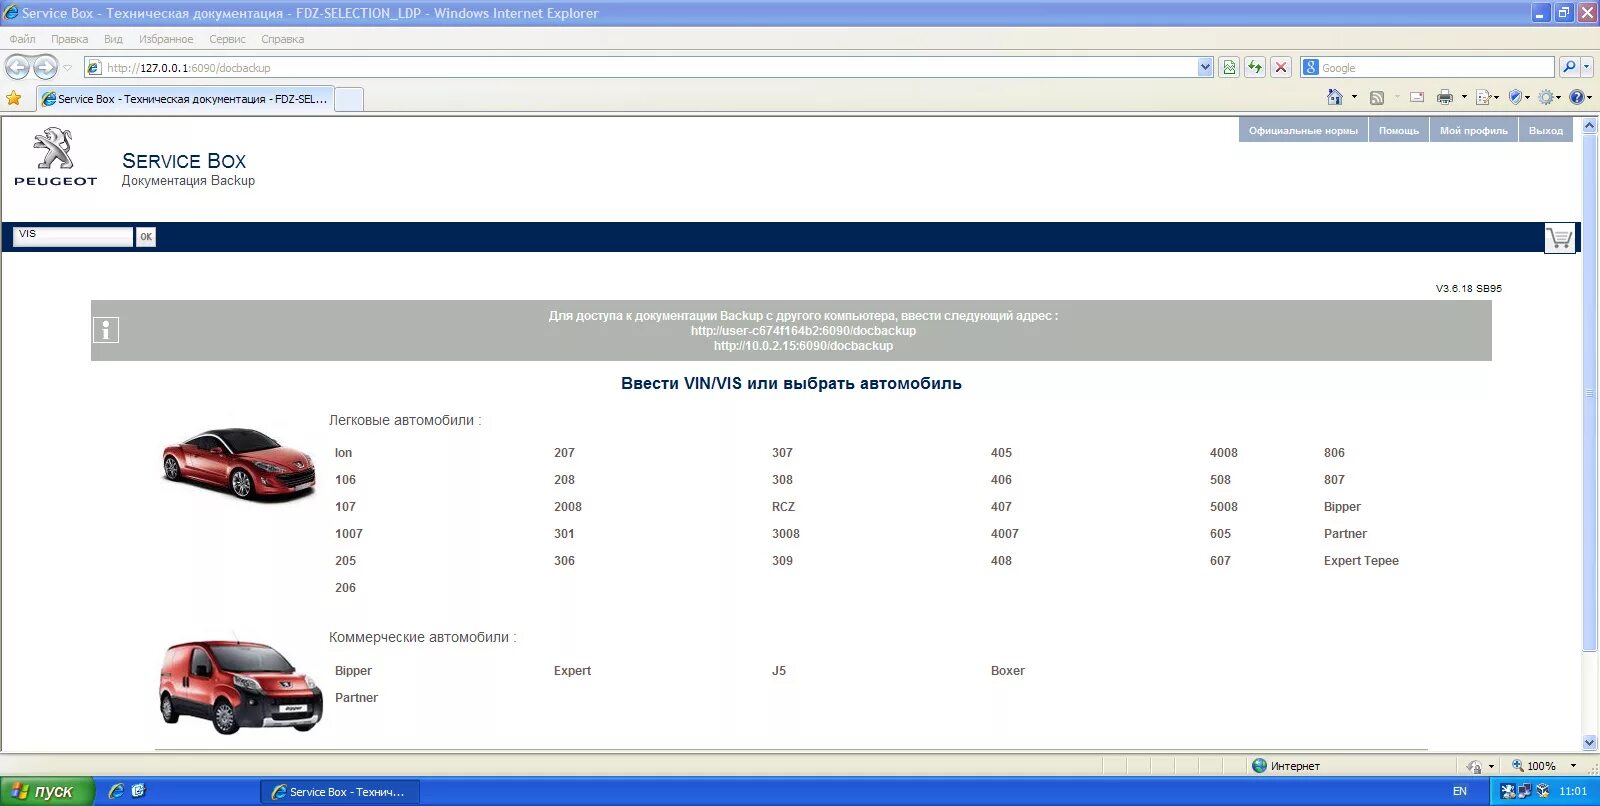Click the page vertical scrollbar down arrow
1600x806 pixels.
[x=1589, y=742]
